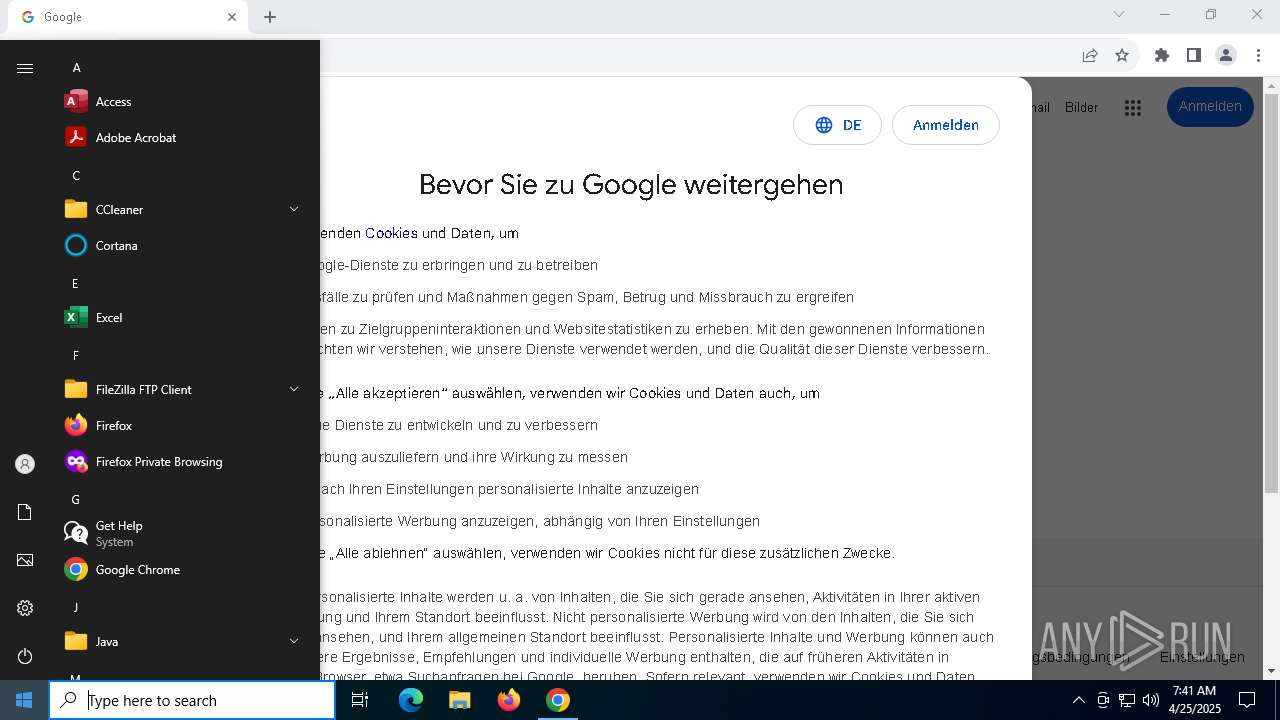1280x720 pixels.
Task: Open the Power options icon
Action: point(25,656)
